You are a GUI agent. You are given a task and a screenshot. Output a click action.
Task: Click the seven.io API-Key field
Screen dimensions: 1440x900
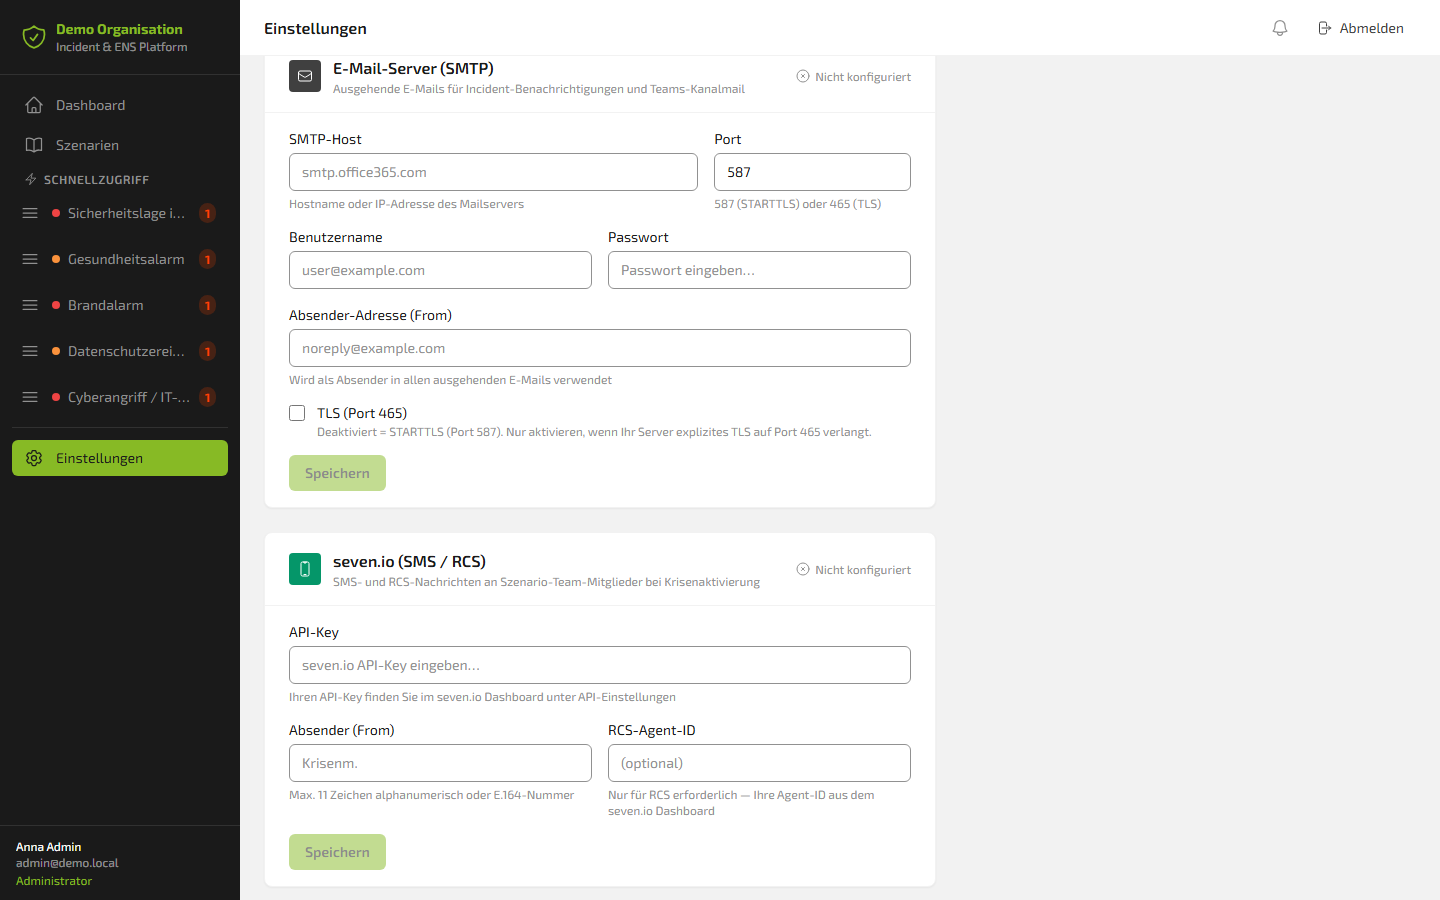[600, 665]
